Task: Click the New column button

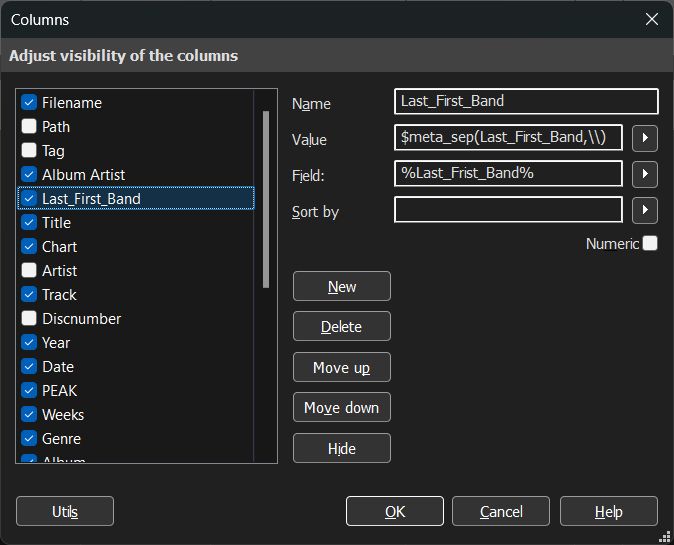Action: tap(342, 286)
